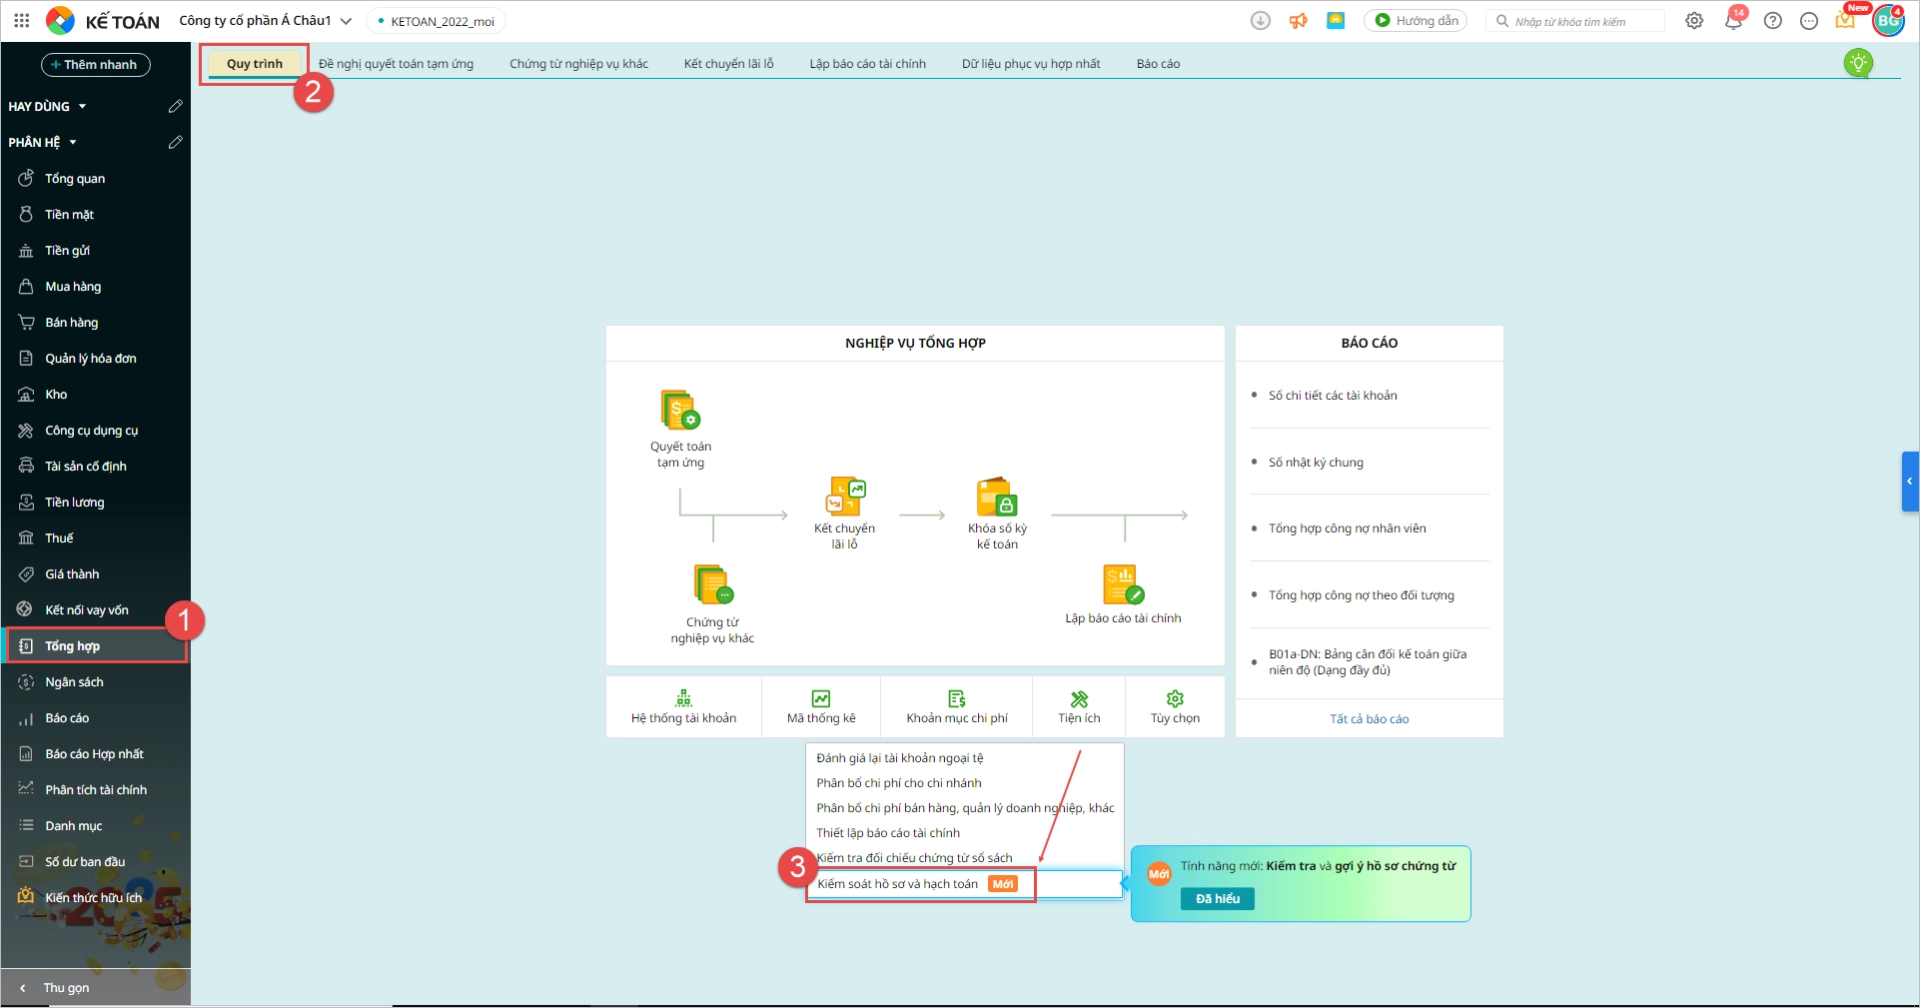
Task: Open Tổng quan in sidebar
Action: pyautogui.click(x=95, y=178)
